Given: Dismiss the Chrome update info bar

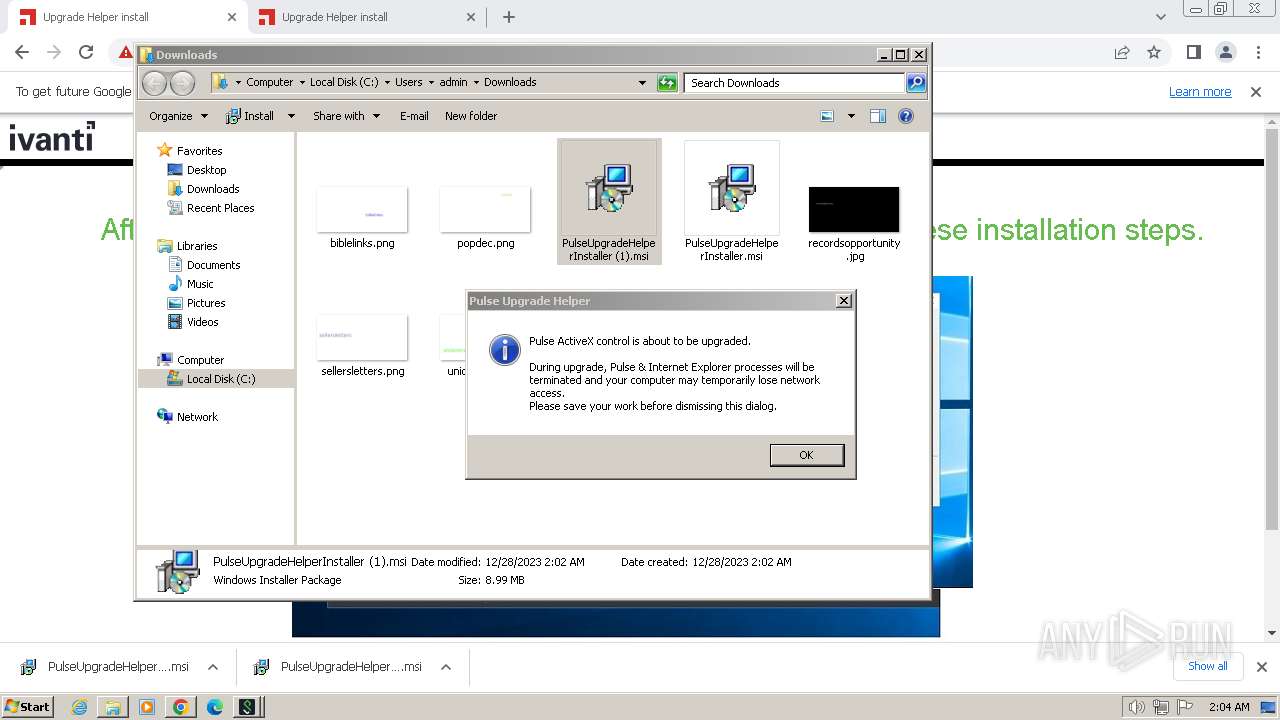Looking at the screenshot, I should pyautogui.click(x=1256, y=92).
